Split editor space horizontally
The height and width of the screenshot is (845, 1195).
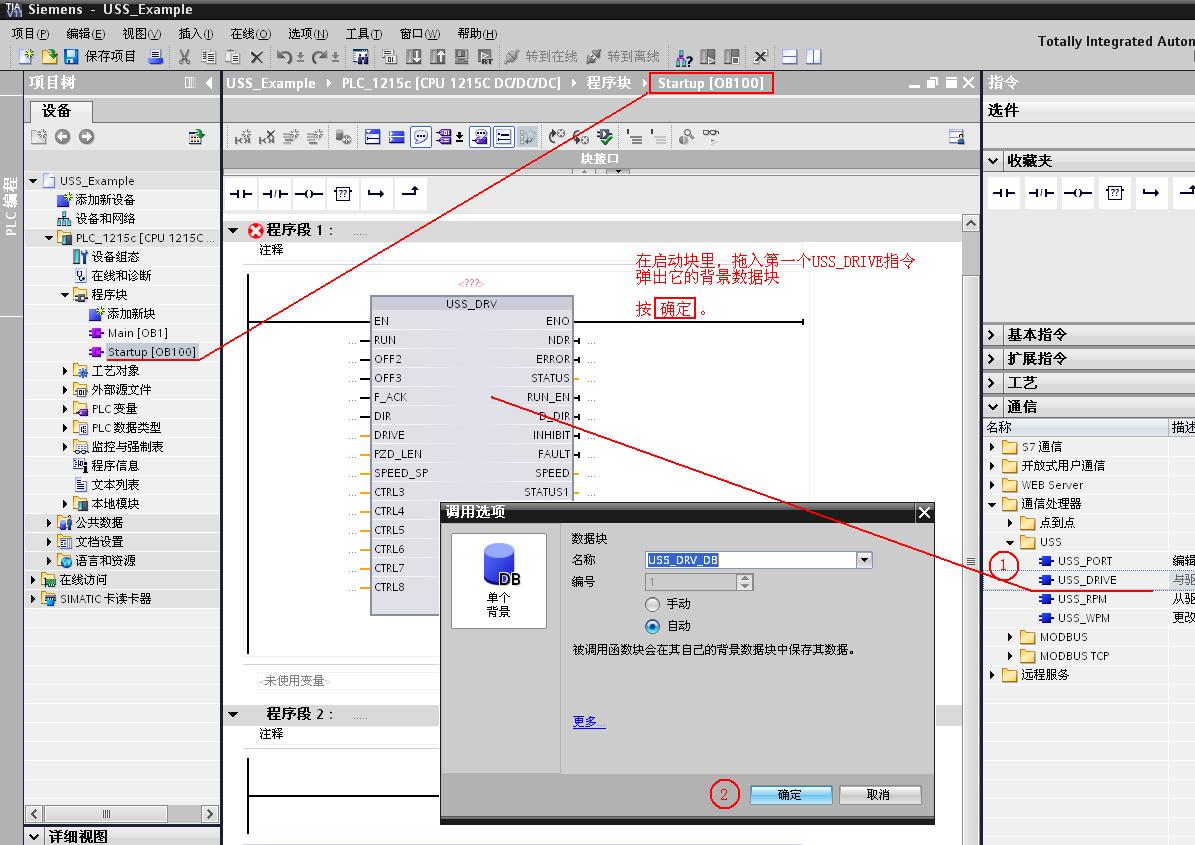tap(790, 56)
